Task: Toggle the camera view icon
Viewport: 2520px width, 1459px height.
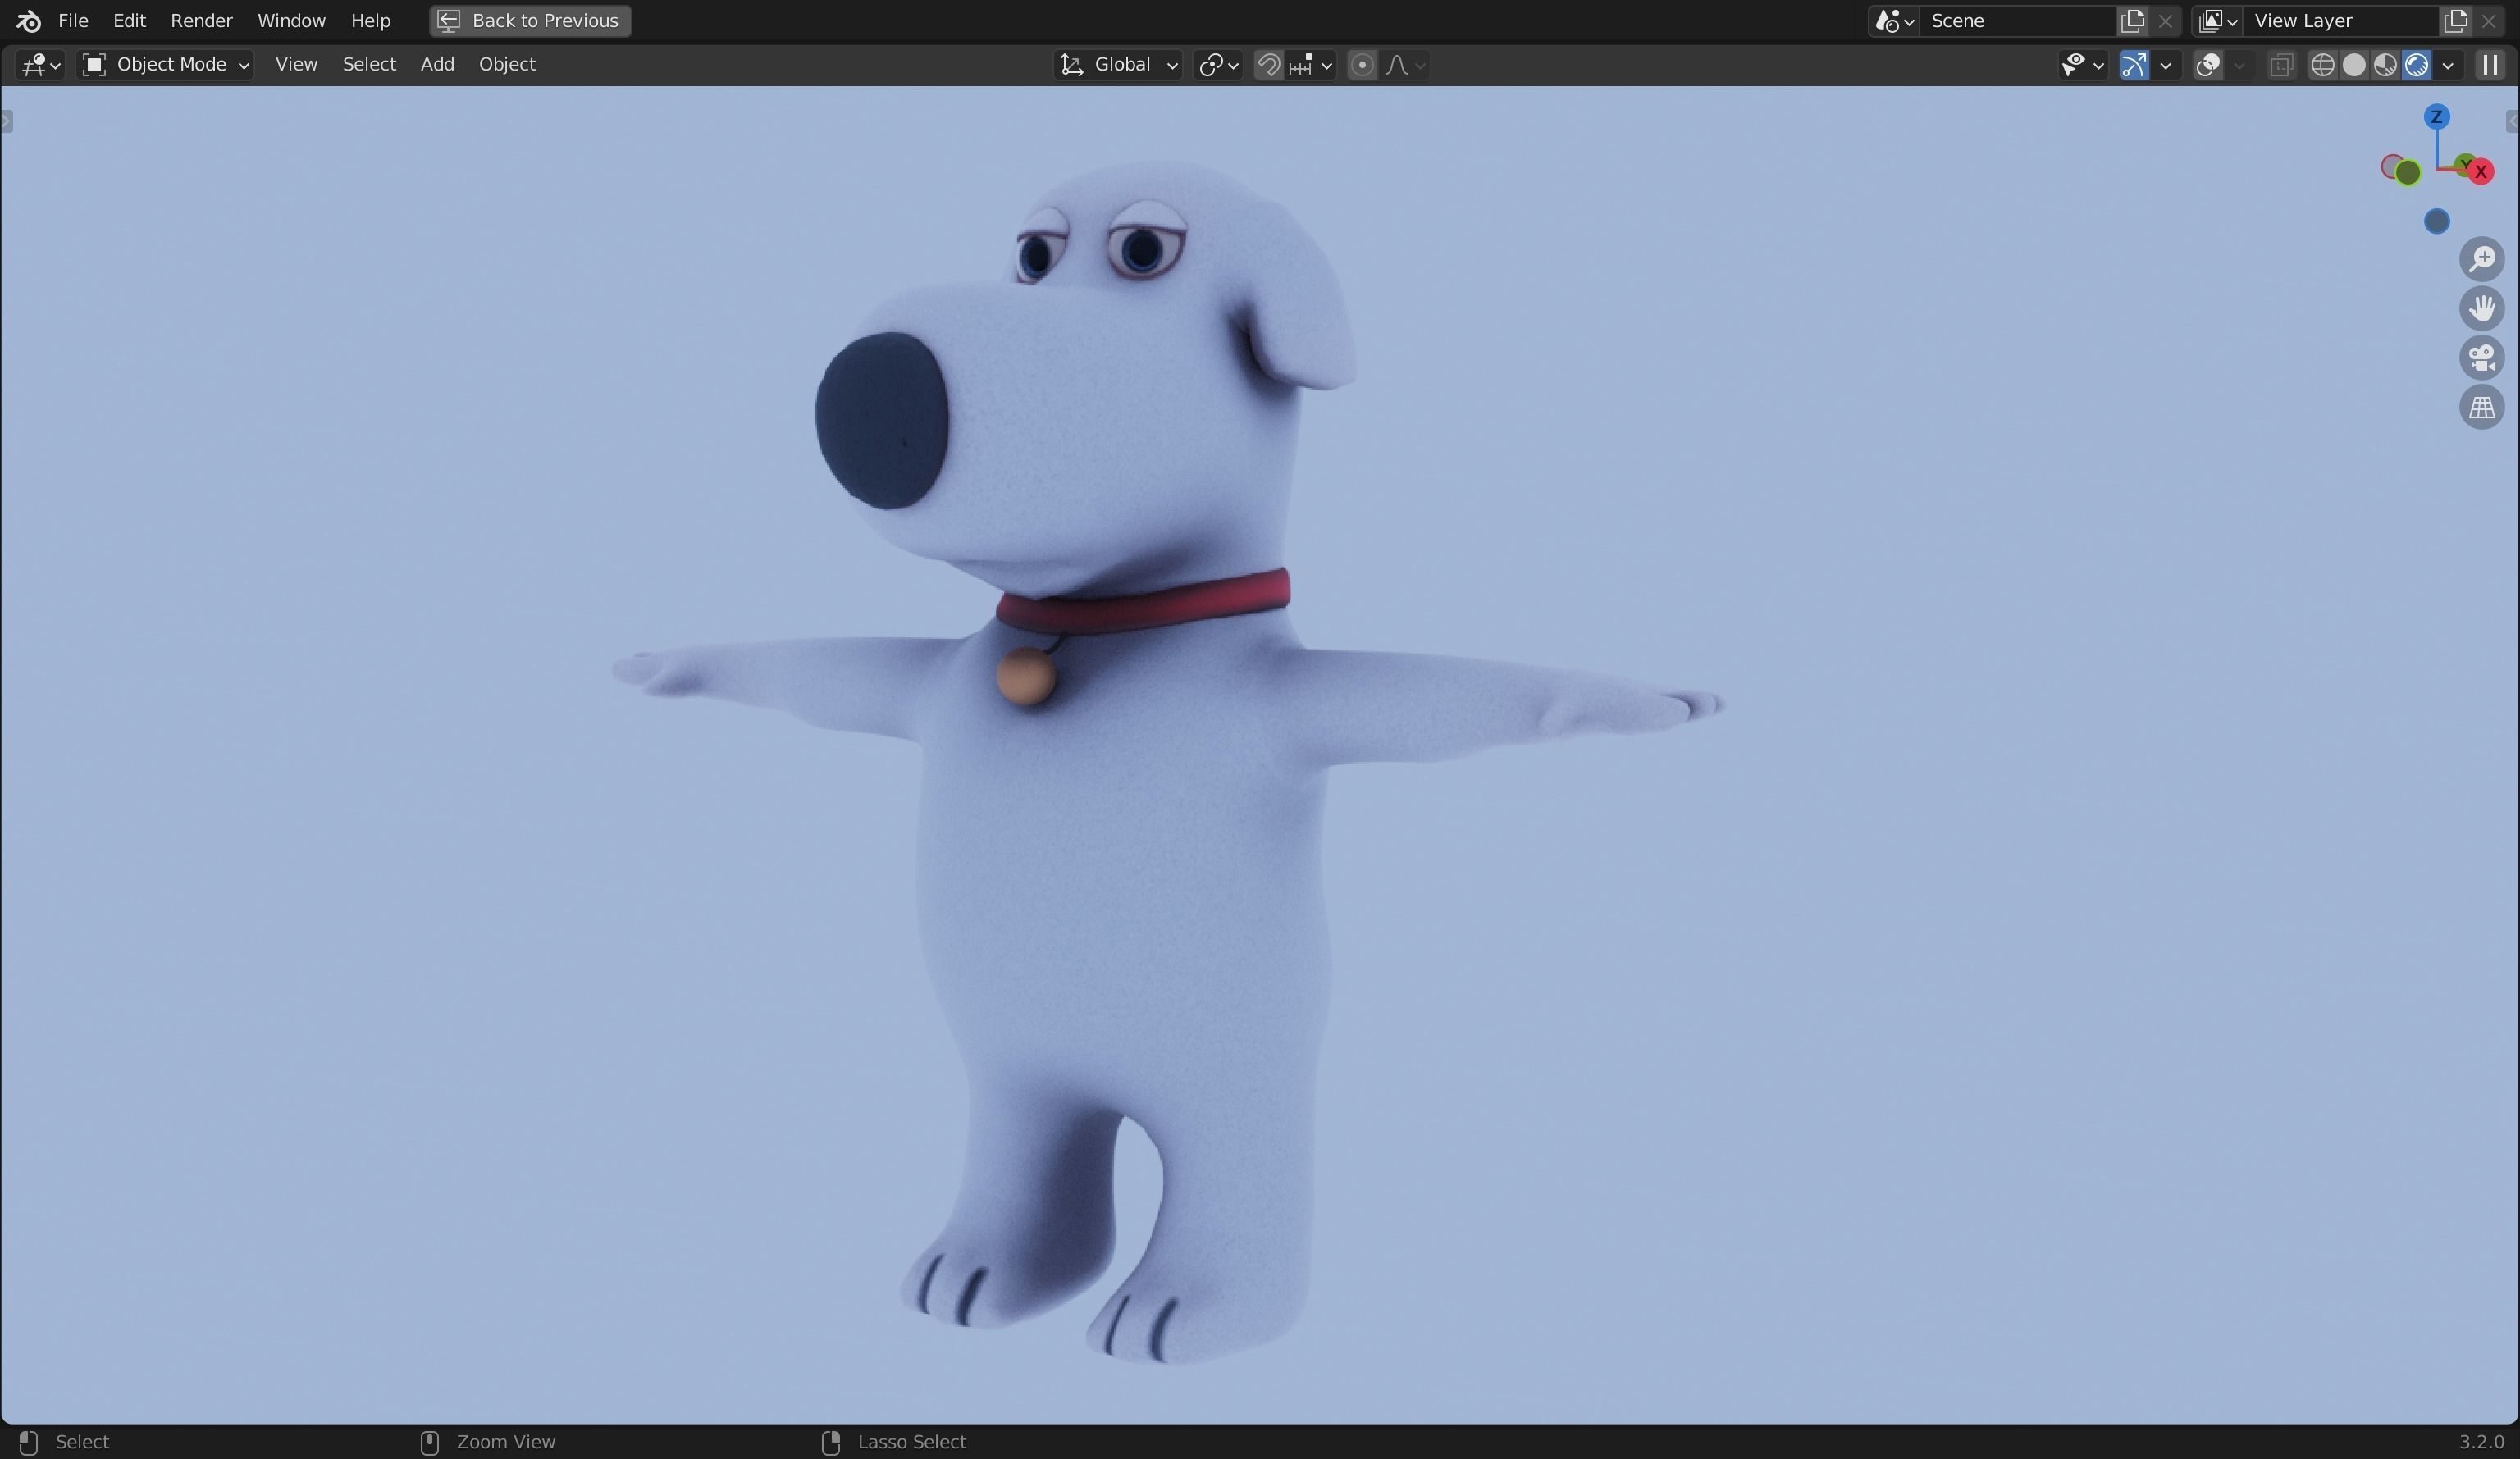Action: click(2482, 358)
